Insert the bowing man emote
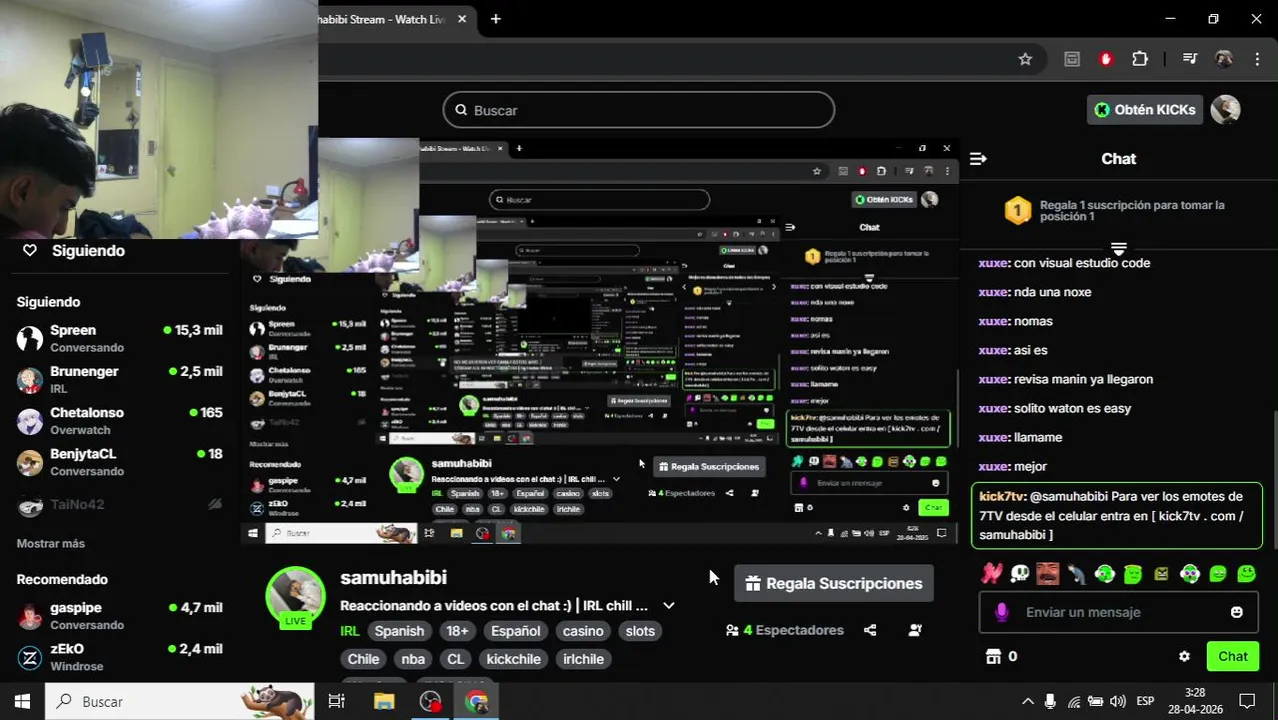 (x=1076, y=573)
